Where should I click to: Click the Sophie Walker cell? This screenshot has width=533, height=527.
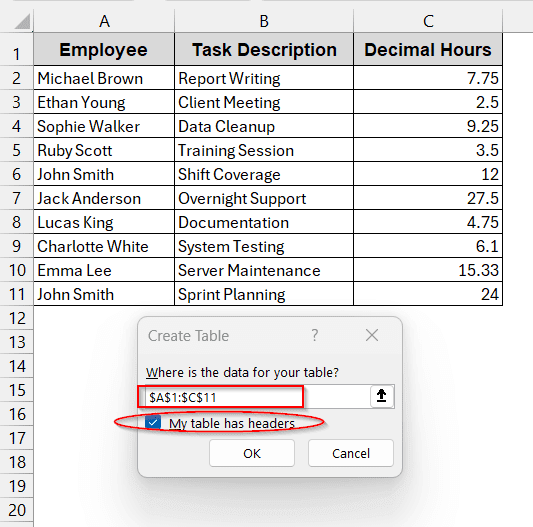[x=104, y=126]
